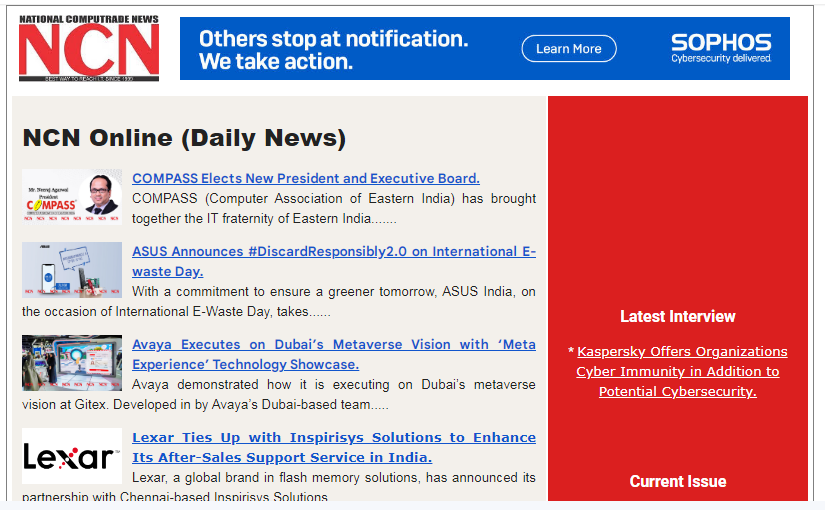Open Avaya Dubai Metaverse Vision article link
The image size is (825, 510).
334,354
